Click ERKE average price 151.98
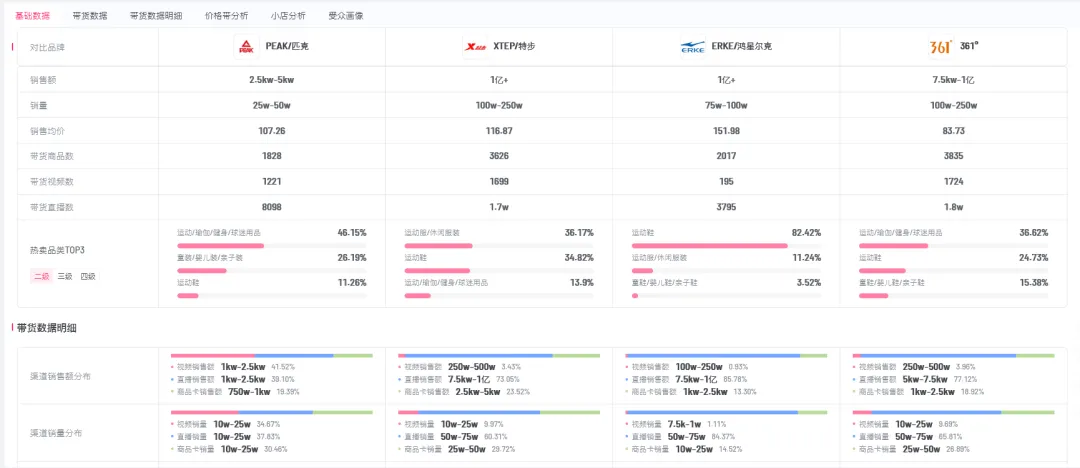The width and height of the screenshot is (1080, 468). pos(726,131)
